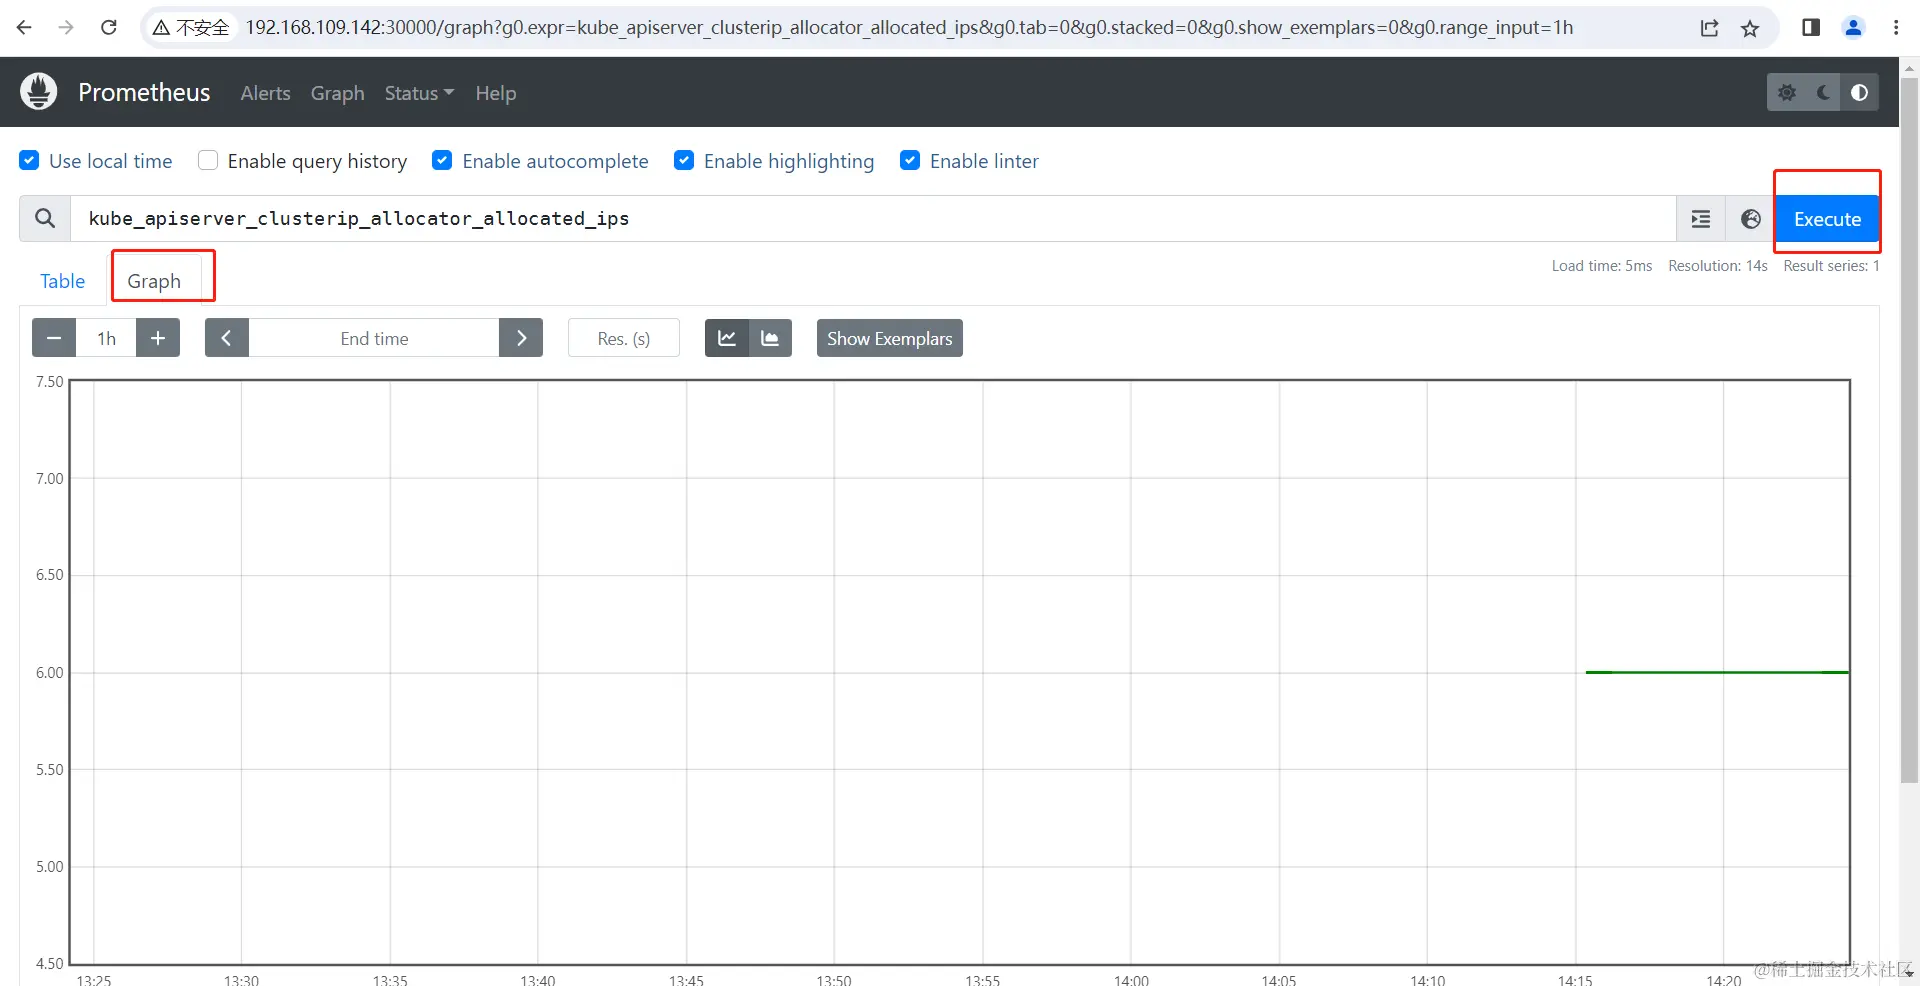
Task: Open the metrics explorer list icon
Action: (1700, 219)
